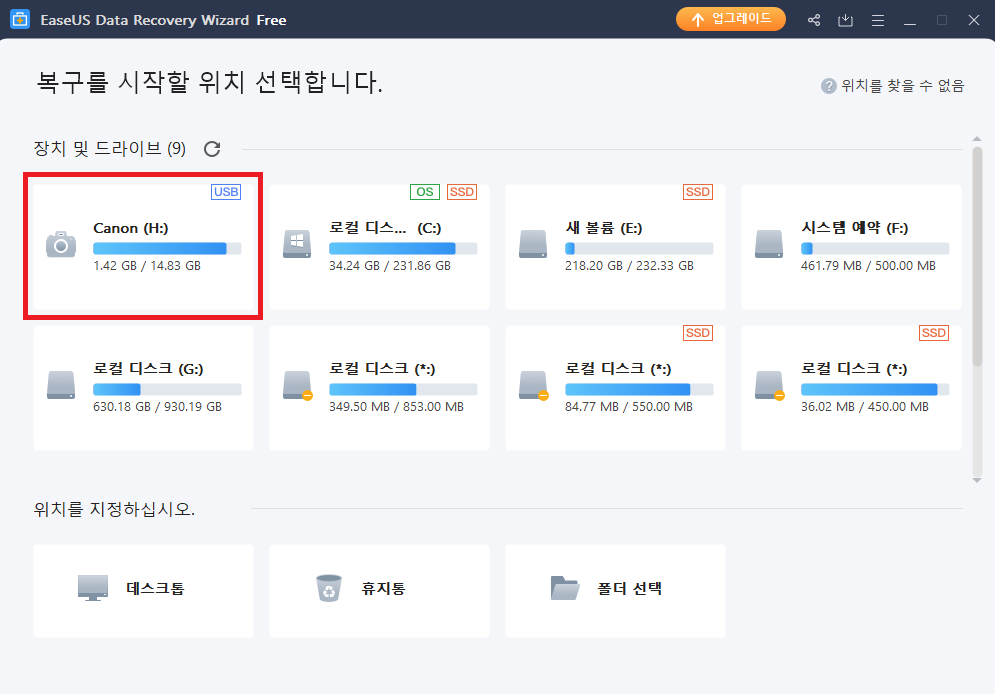
Task: Select the 새 볼륨 (E:) drive name
Action: click(603, 228)
